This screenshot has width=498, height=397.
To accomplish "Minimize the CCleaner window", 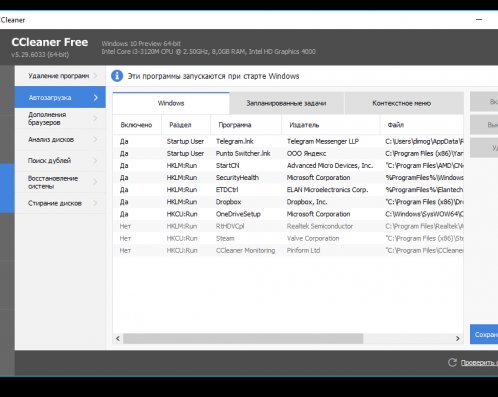I will click(x=479, y=20).
